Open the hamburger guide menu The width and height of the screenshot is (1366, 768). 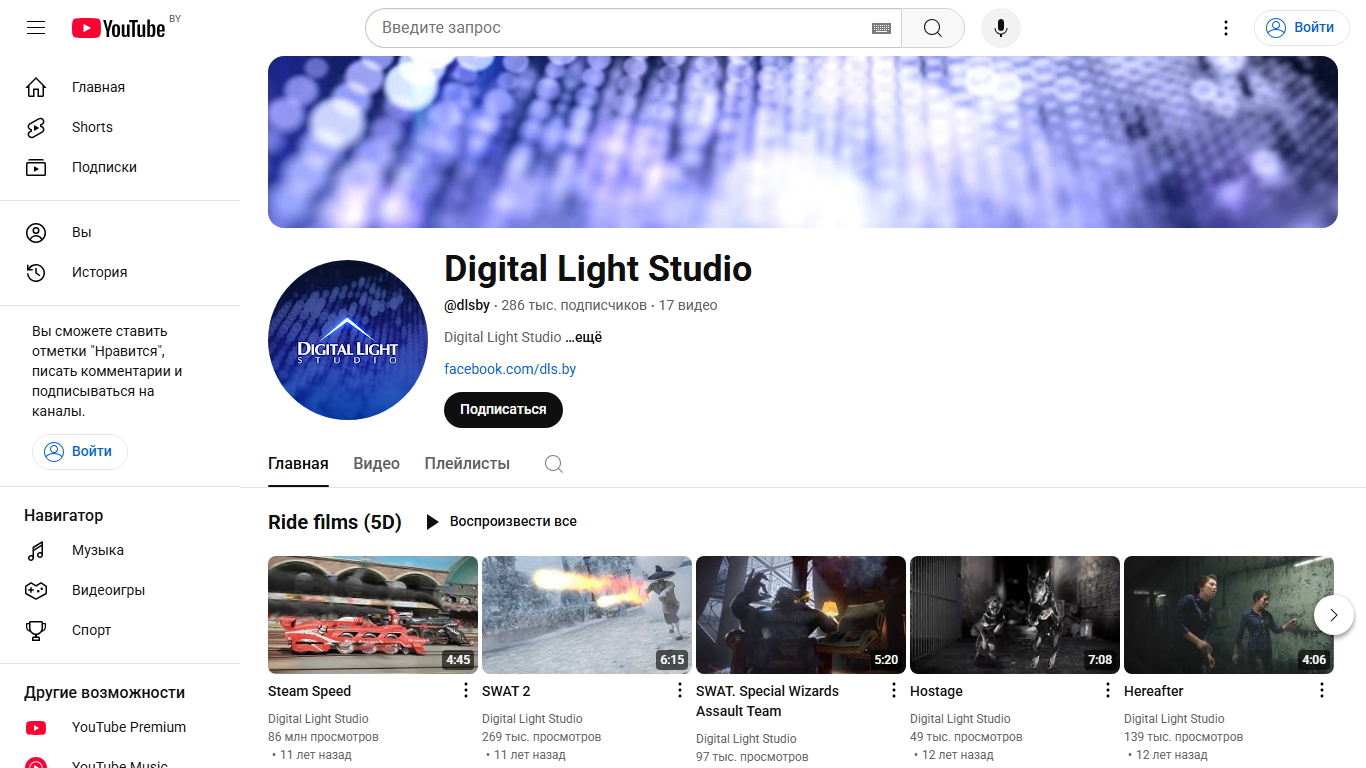pos(36,28)
